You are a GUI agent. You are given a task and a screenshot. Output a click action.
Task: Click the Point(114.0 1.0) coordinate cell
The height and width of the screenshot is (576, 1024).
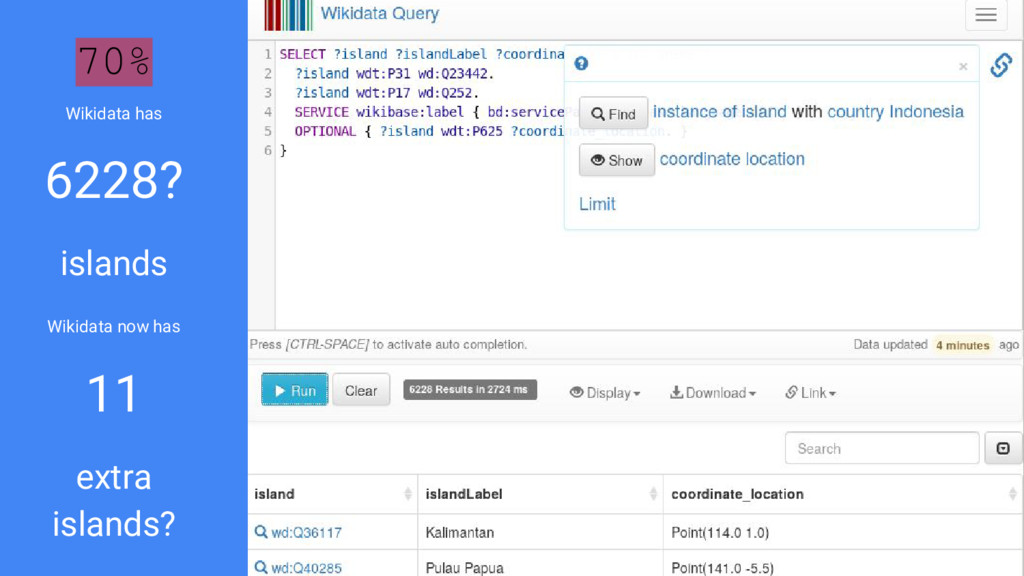pyautogui.click(x=843, y=532)
